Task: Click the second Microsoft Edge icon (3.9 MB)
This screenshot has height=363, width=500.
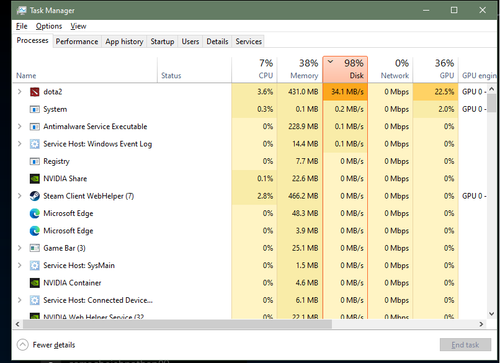Action: (35, 231)
